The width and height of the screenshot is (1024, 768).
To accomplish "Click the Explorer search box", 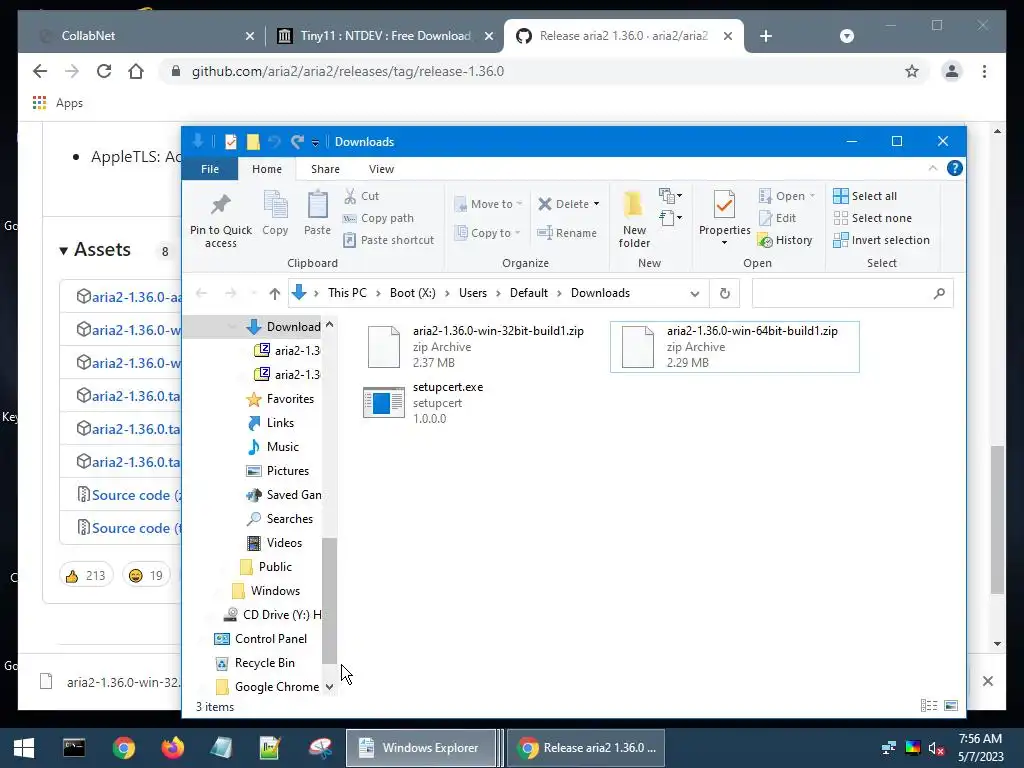I will click(x=852, y=293).
